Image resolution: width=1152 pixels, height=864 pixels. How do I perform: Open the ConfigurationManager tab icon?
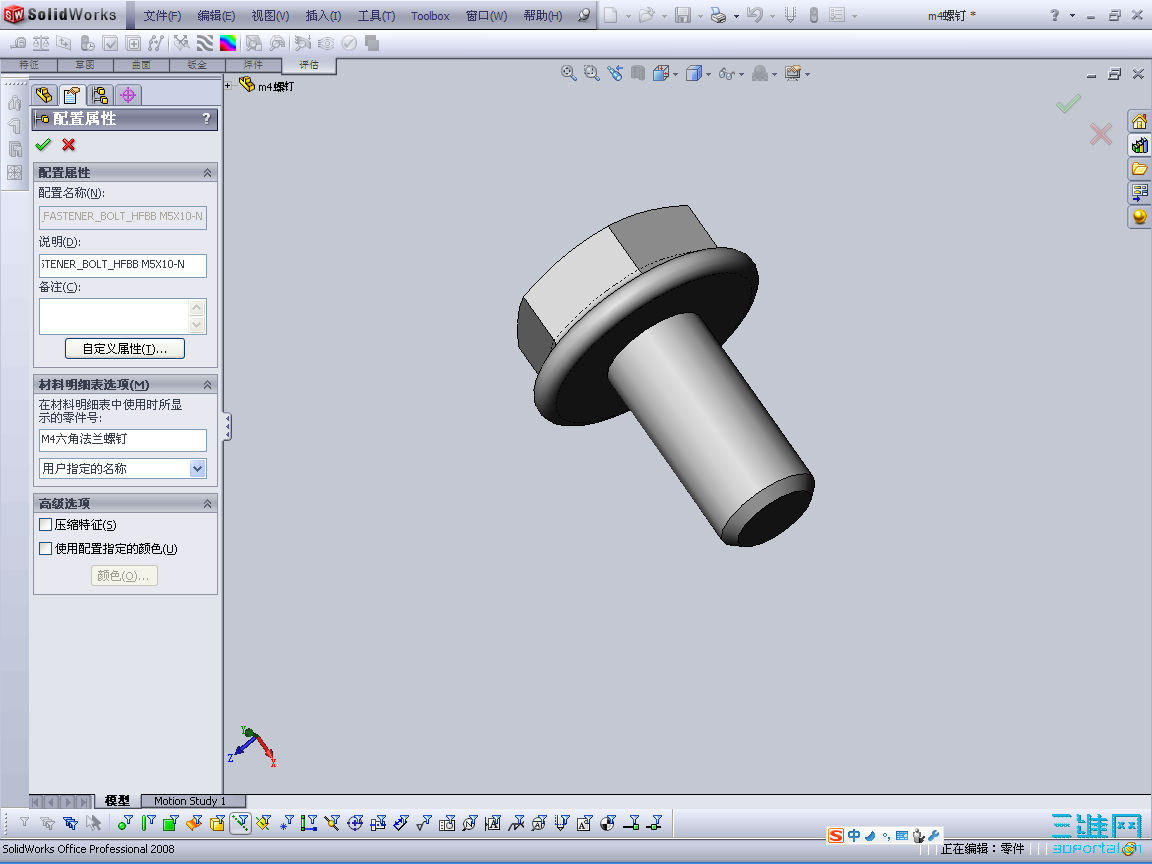pyautogui.click(x=100, y=95)
